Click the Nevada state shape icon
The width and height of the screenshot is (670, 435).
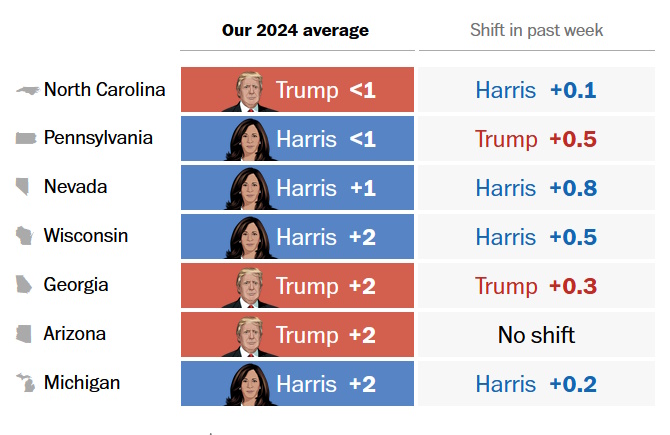coord(26,187)
